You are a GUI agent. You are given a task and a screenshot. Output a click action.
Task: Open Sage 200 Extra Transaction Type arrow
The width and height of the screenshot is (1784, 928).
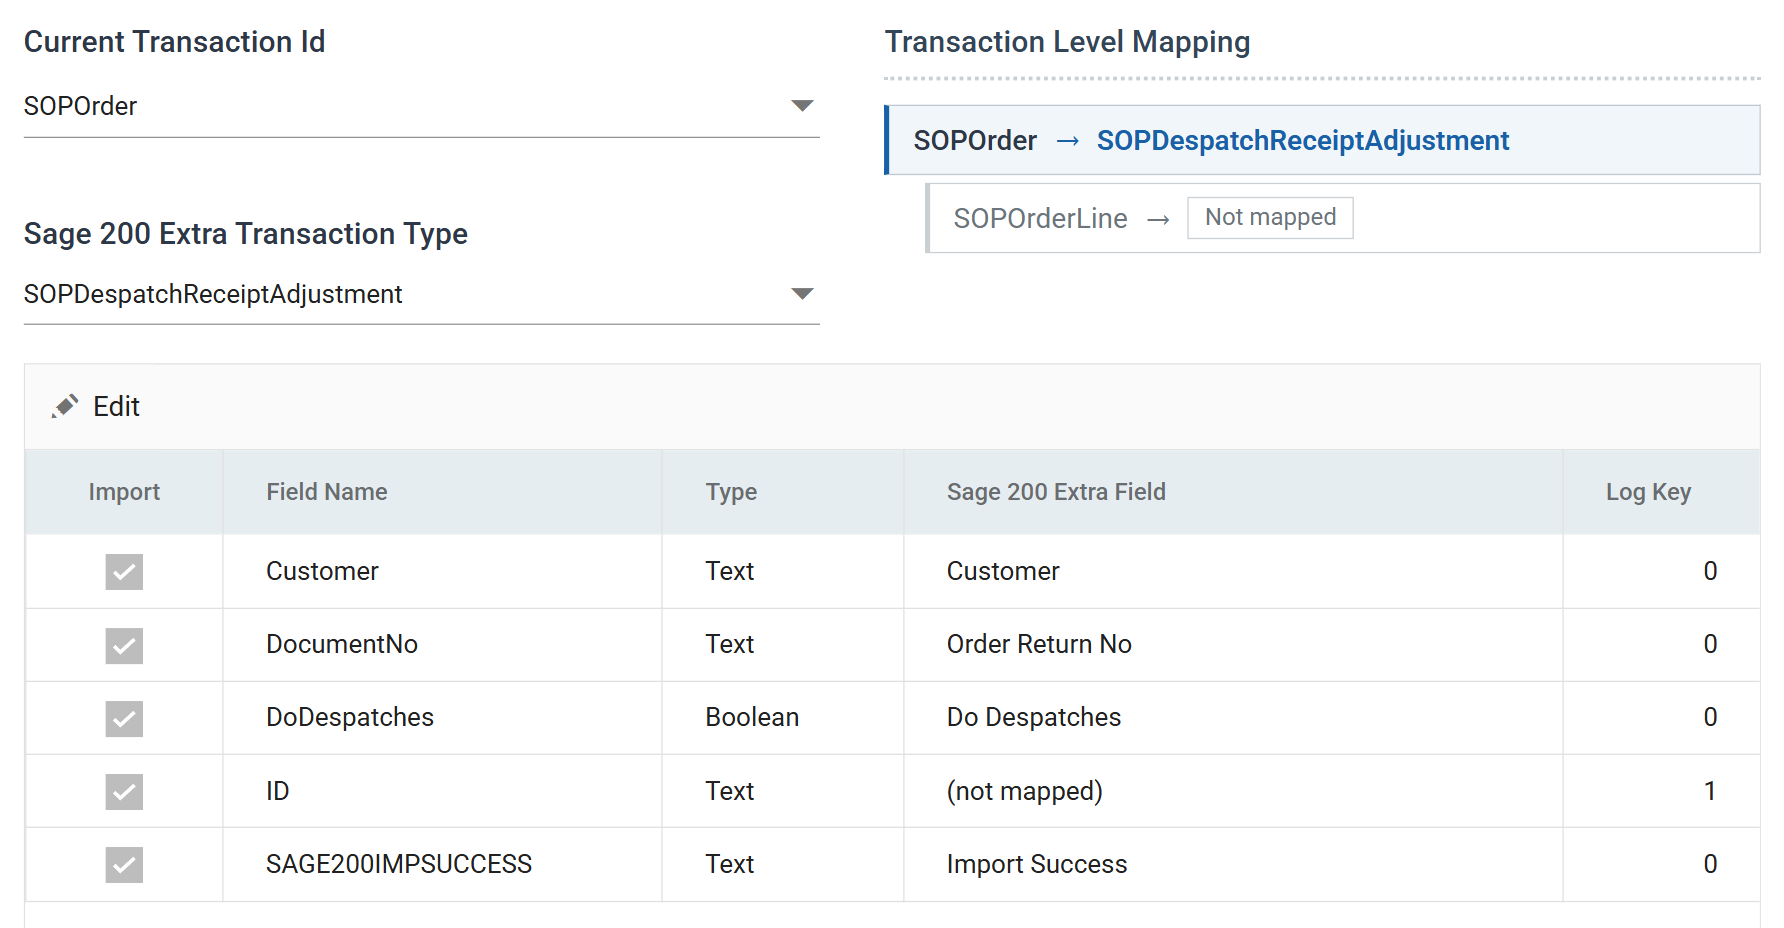click(802, 294)
